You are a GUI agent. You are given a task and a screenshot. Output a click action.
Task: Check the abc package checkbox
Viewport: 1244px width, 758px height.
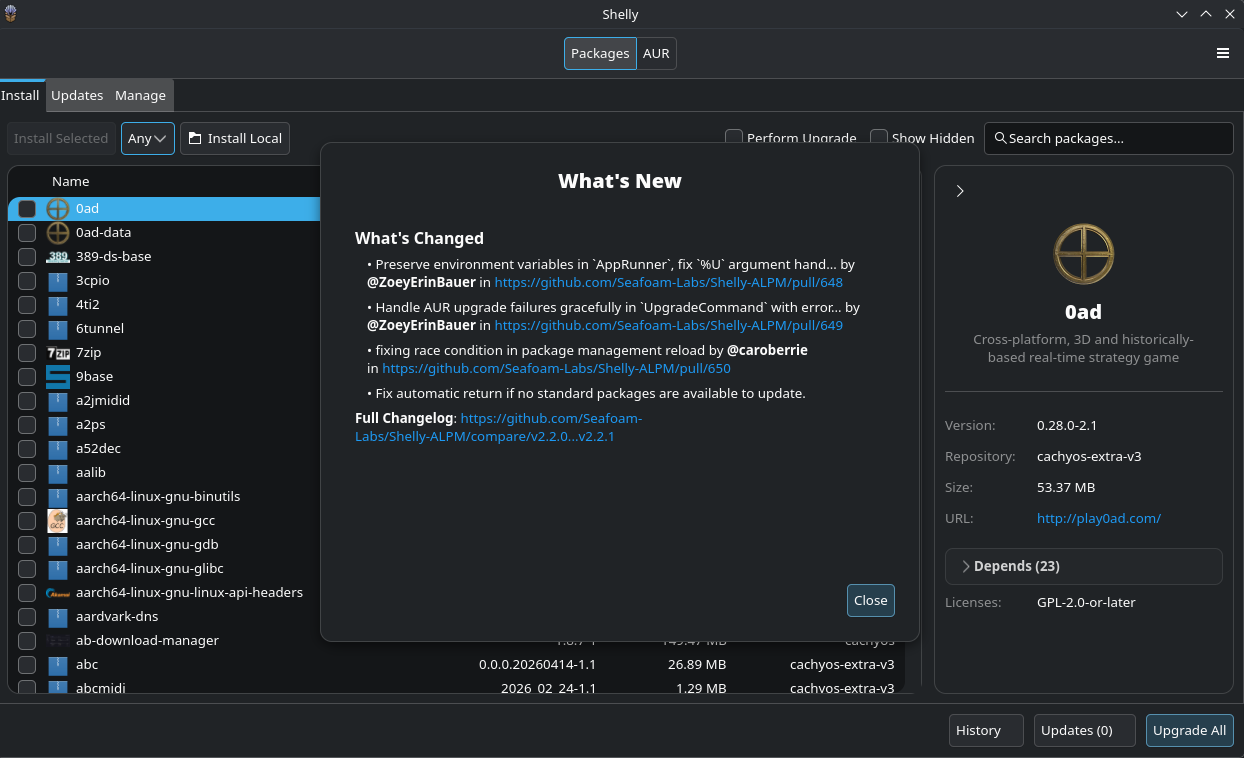coord(27,665)
